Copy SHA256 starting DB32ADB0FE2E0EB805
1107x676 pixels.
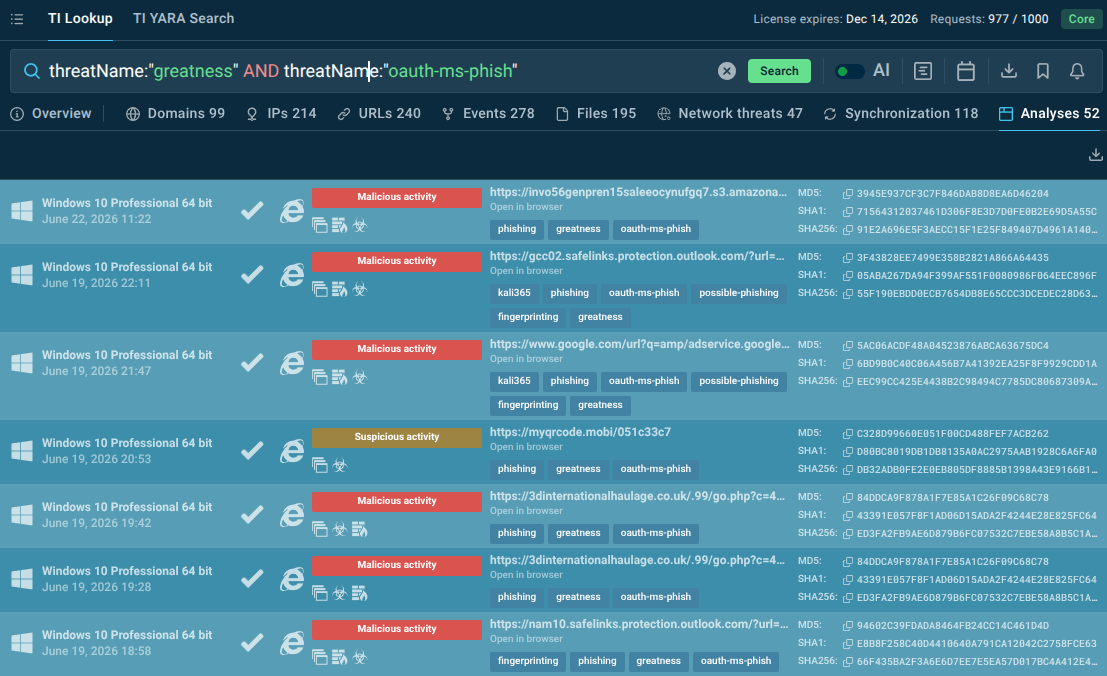pos(847,470)
